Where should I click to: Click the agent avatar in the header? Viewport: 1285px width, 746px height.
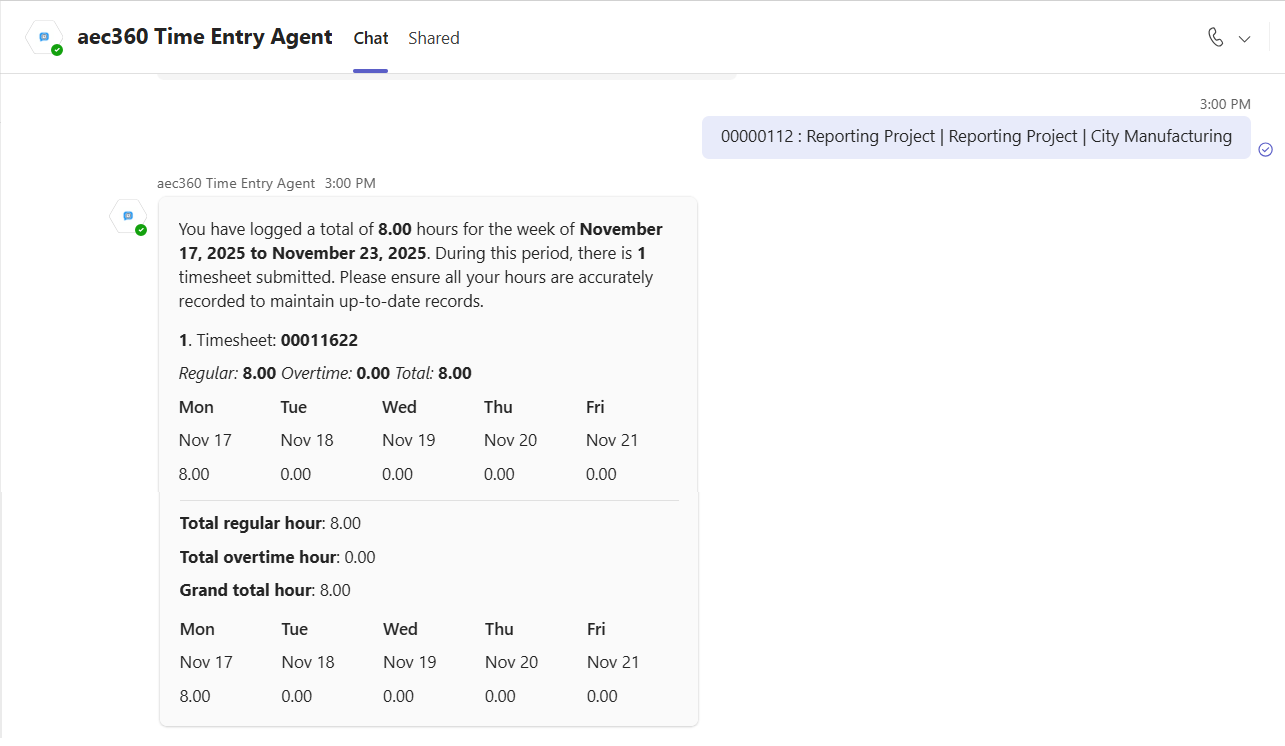[x=44, y=37]
